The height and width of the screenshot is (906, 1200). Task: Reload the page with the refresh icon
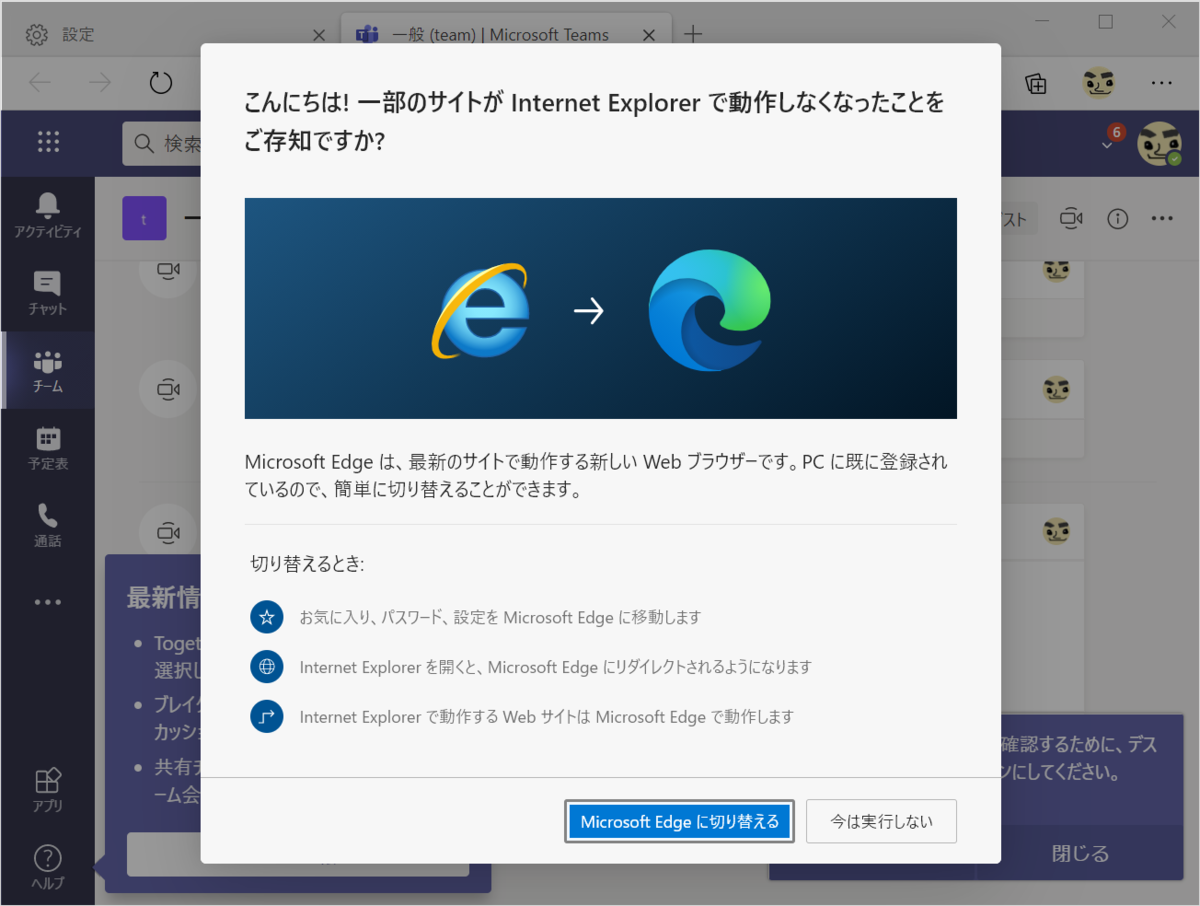161,83
